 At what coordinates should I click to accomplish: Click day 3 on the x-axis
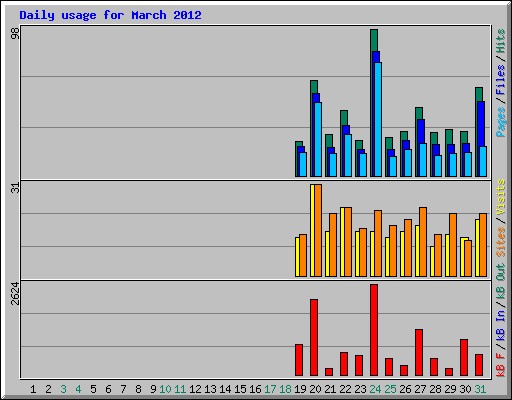tap(63, 389)
